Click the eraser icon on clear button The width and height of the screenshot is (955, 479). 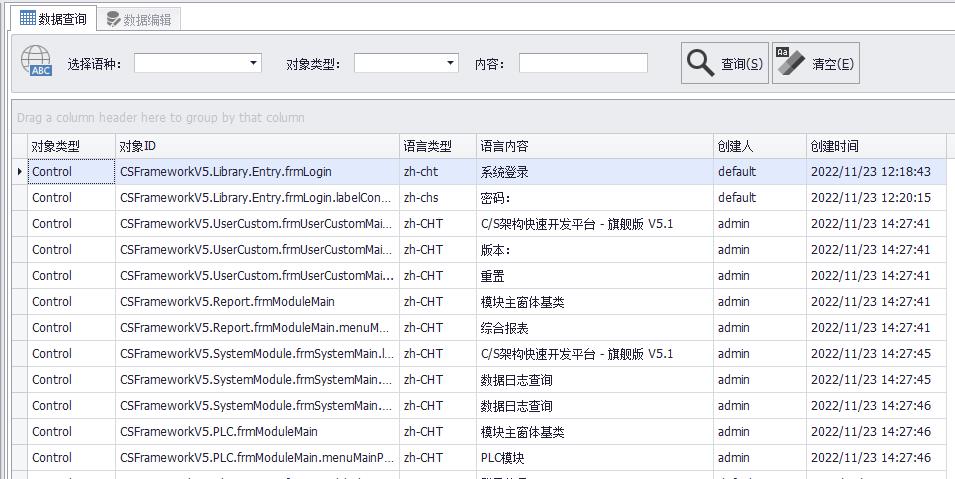(x=789, y=62)
